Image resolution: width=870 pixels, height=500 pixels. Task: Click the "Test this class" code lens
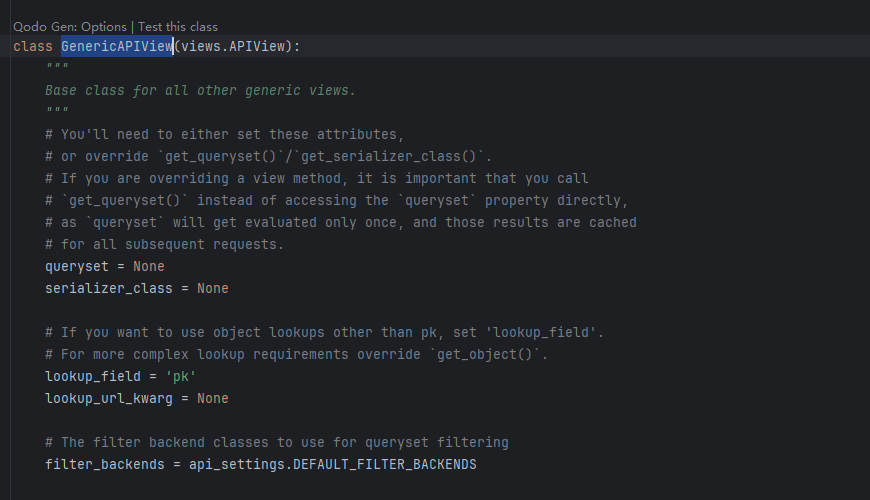(178, 27)
